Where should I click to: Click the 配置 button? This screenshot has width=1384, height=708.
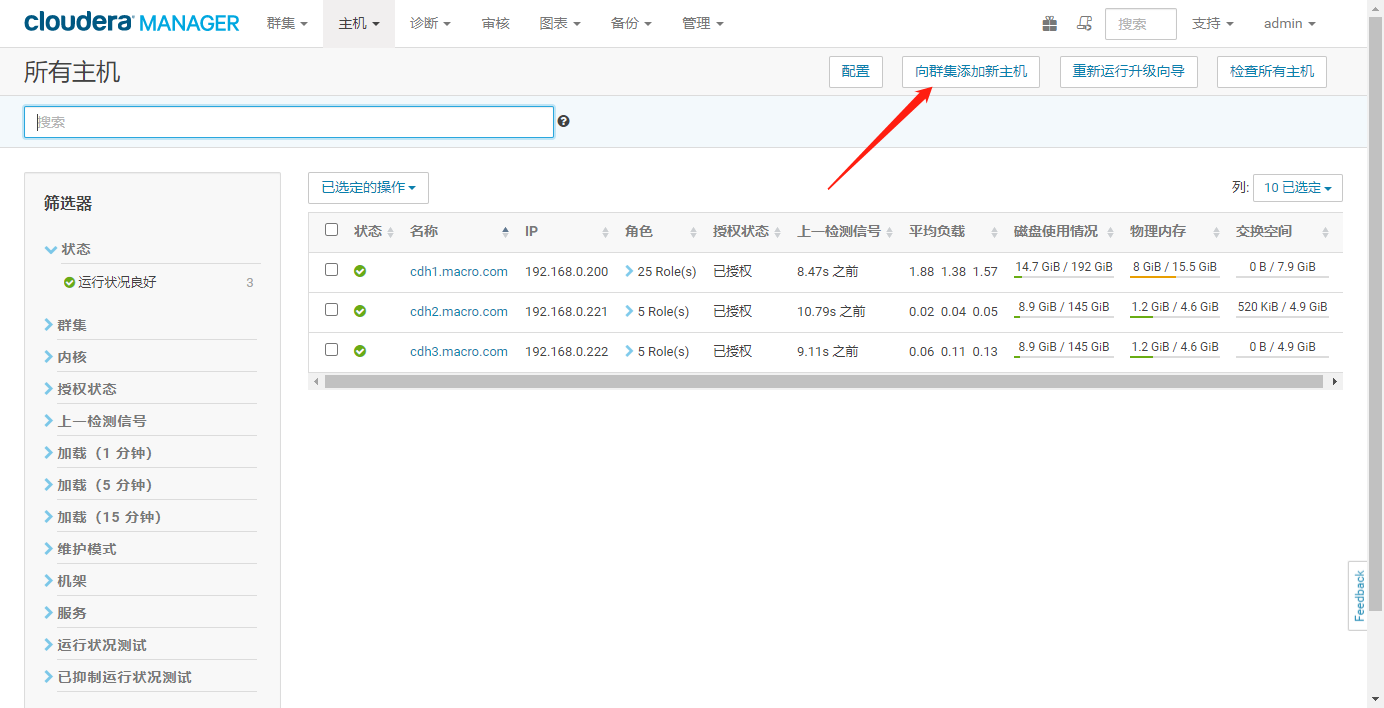[856, 71]
